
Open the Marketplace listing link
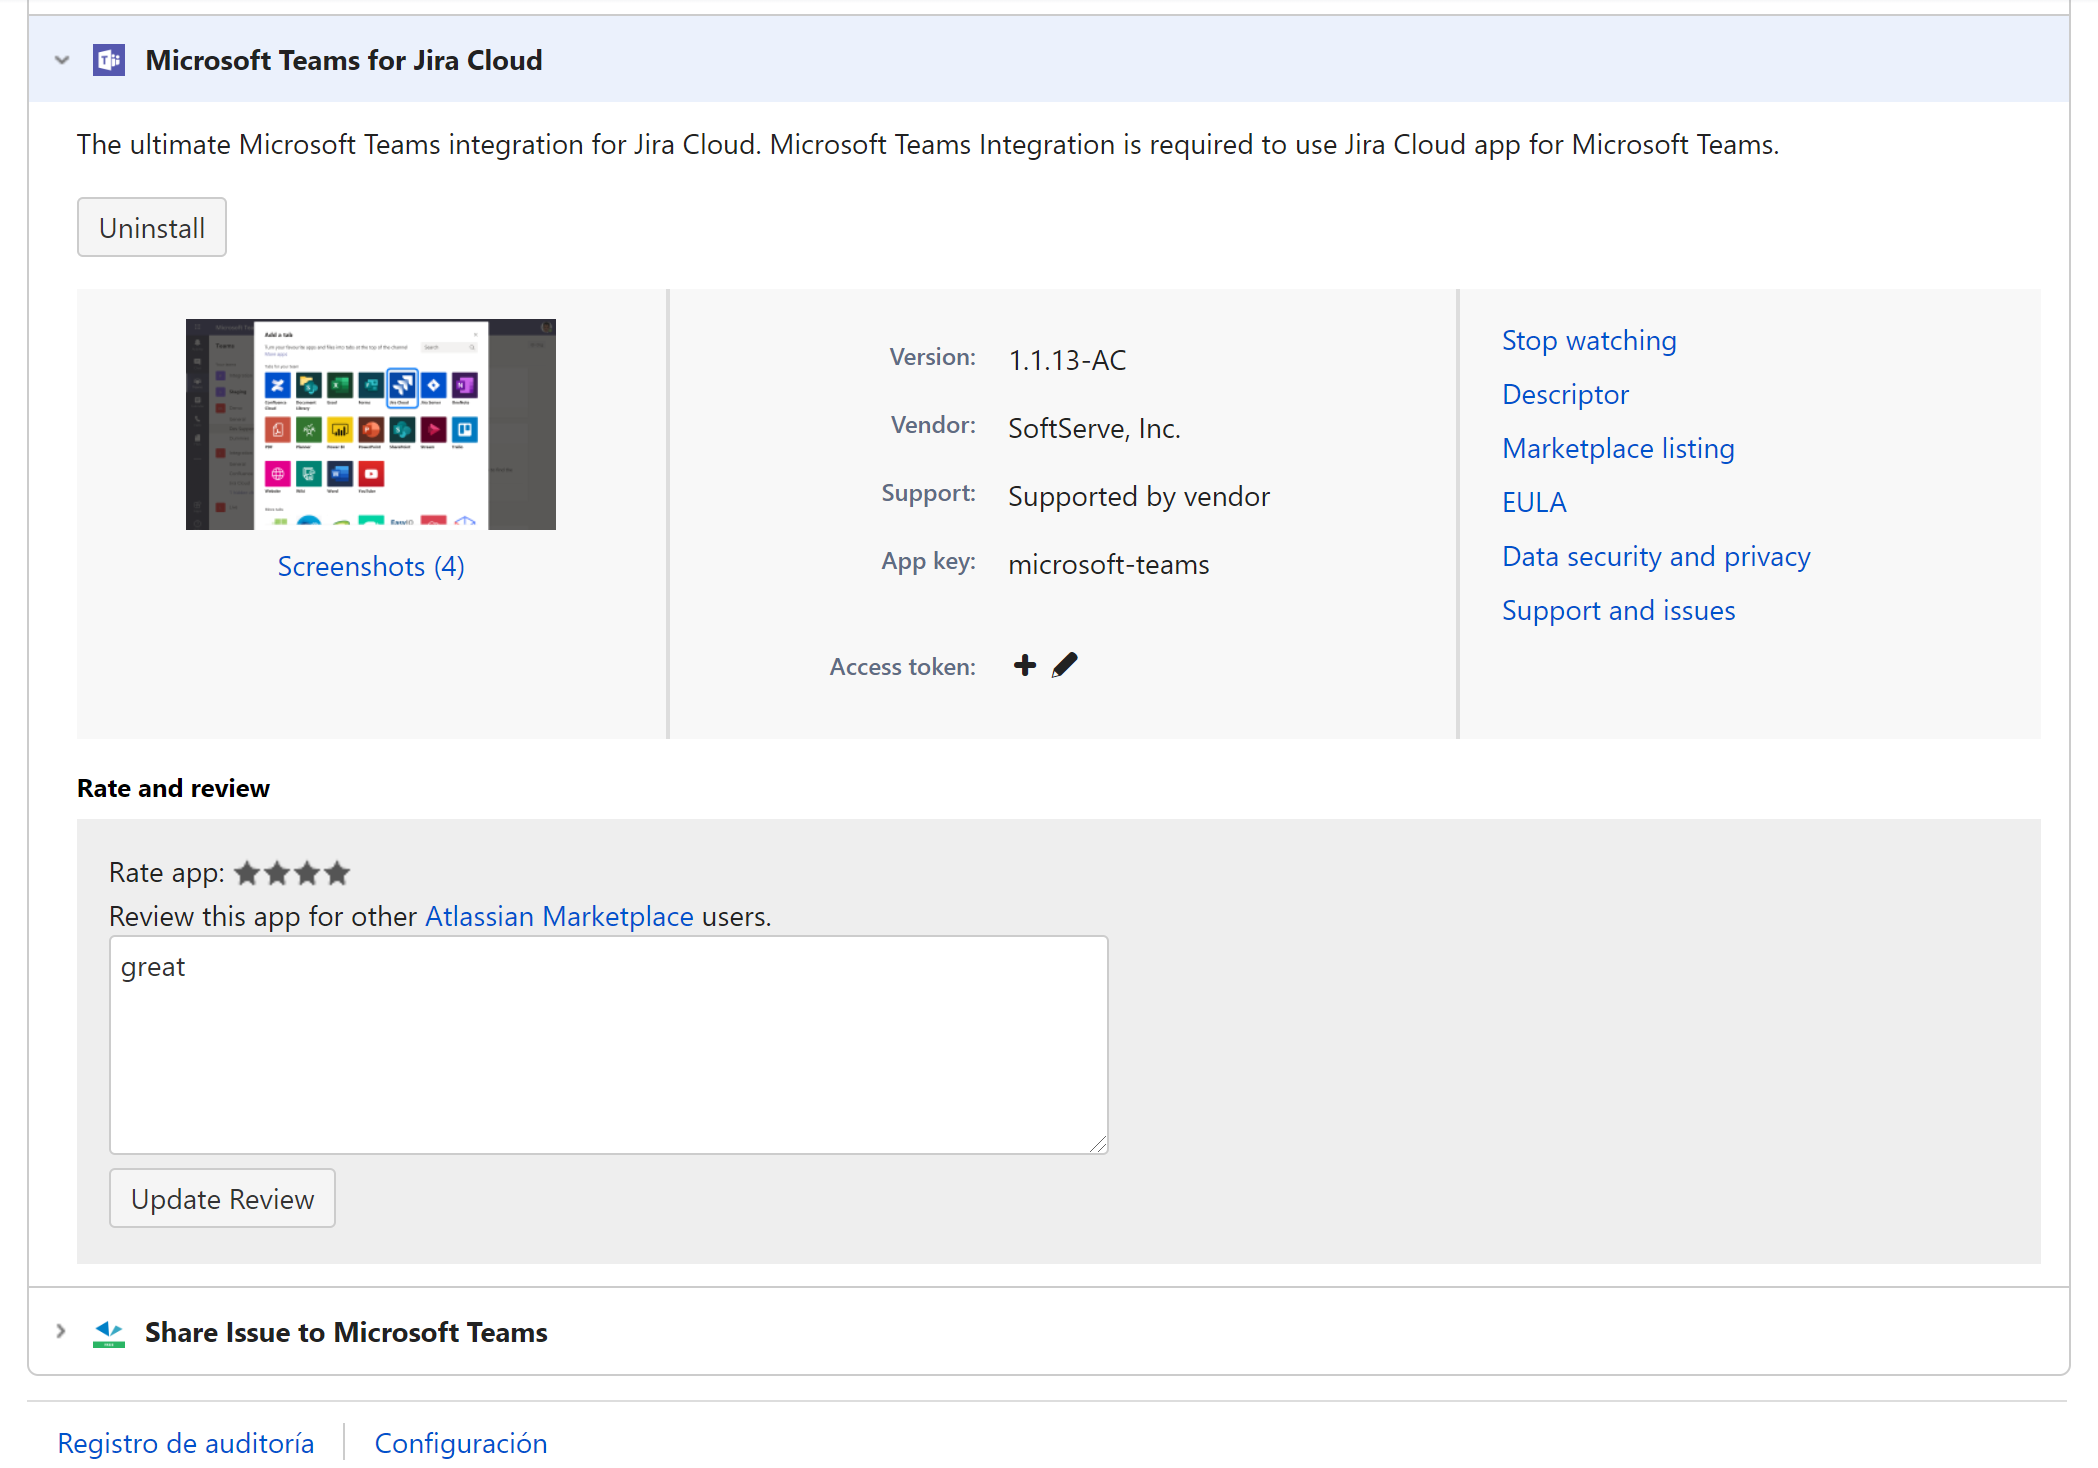coord(1617,448)
